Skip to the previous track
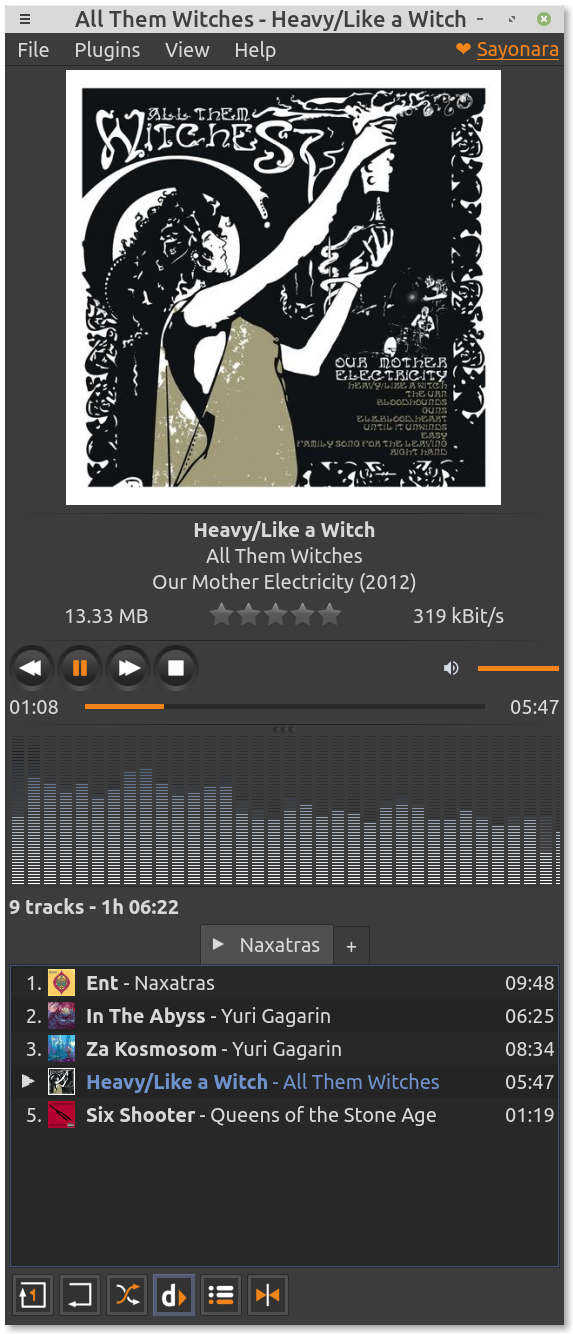Image resolution: width=573 pixels, height=1334 pixels. coord(31,668)
